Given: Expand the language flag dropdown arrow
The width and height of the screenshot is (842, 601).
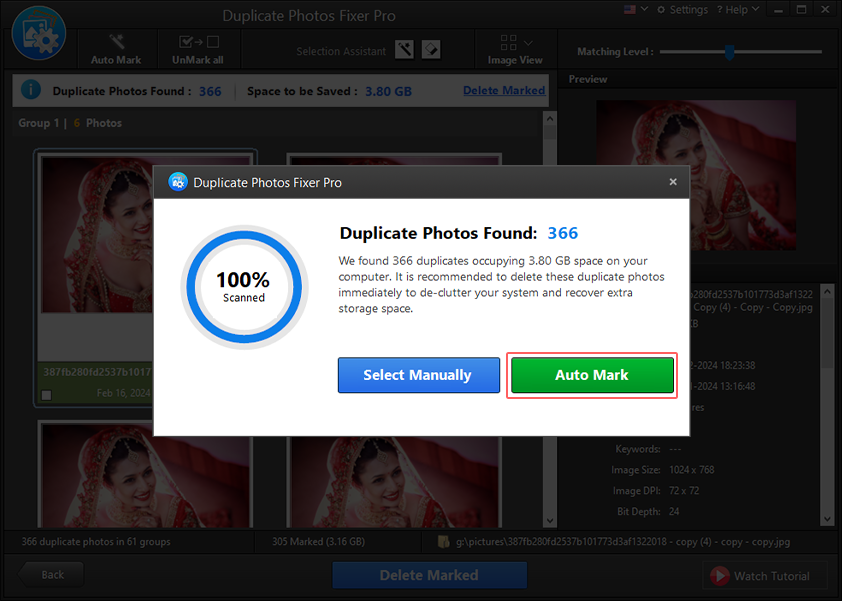Looking at the screenshot, I should pyautogui.click(x=644, y=9).
